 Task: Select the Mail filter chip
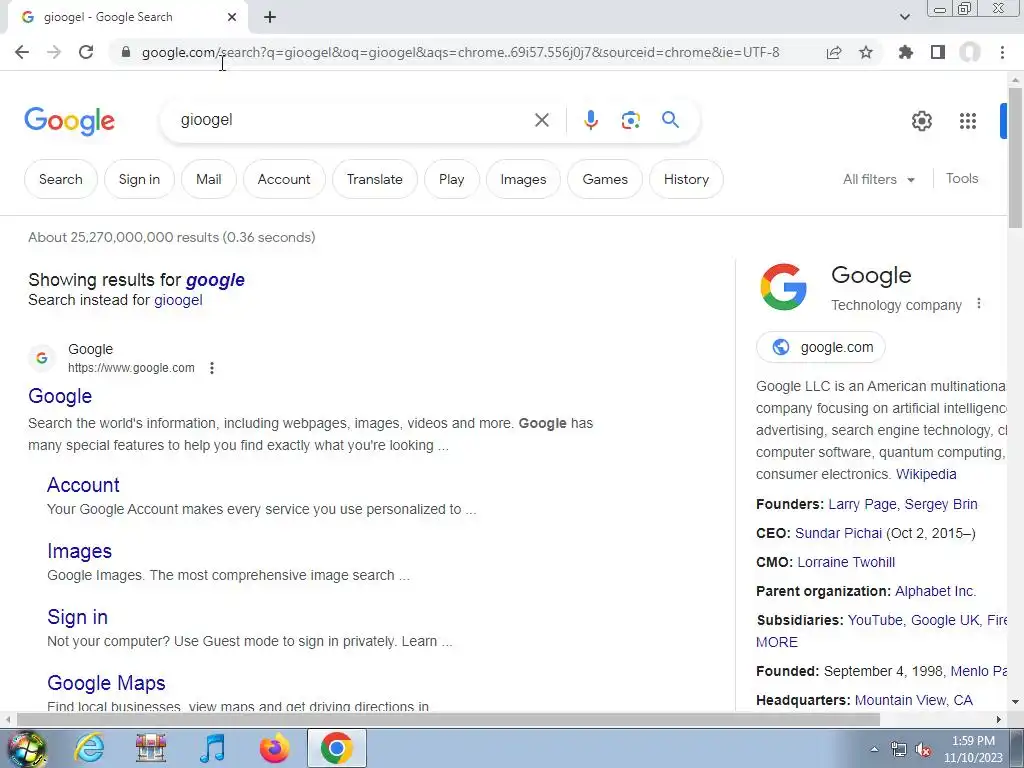point(209,179)
